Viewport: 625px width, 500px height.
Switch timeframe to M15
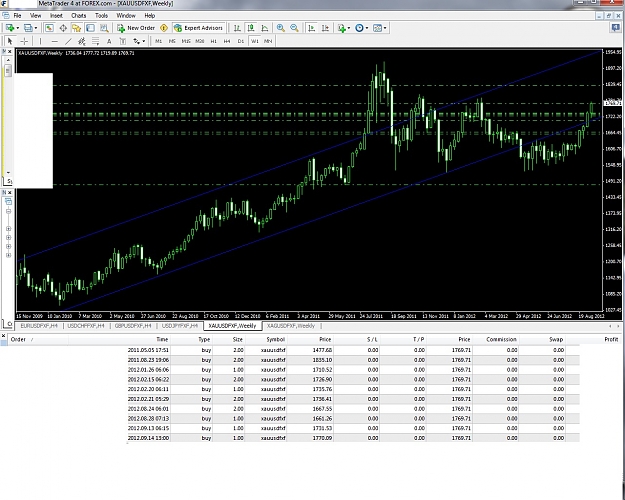[x=186, y=41]
